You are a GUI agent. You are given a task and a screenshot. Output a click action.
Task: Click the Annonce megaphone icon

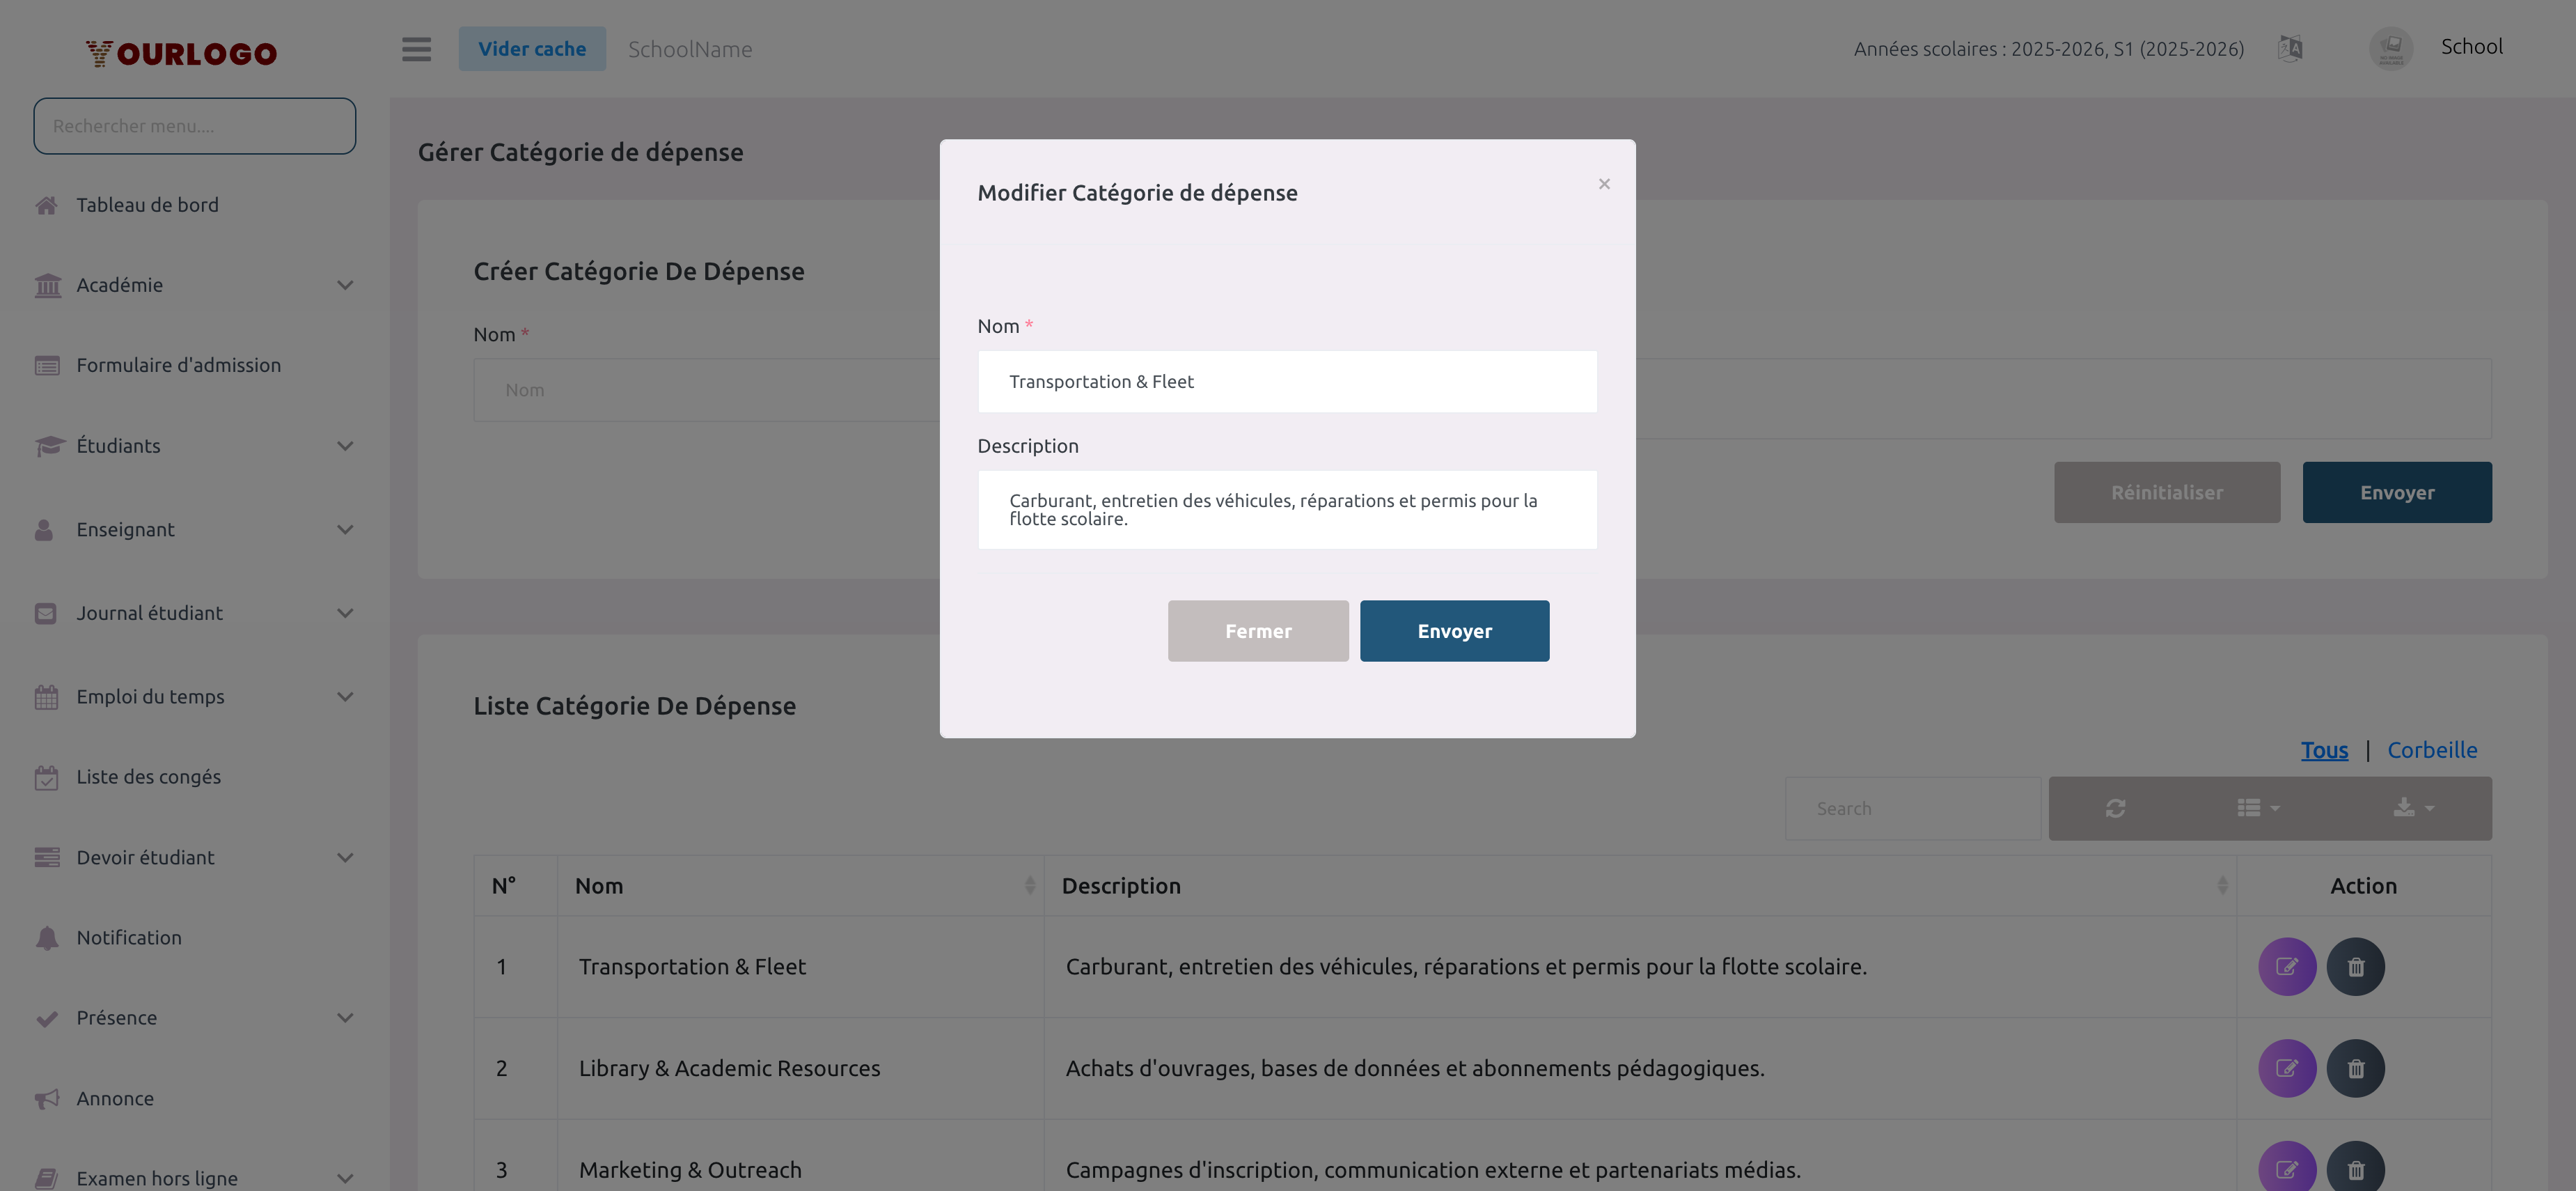click(46, 1098)
